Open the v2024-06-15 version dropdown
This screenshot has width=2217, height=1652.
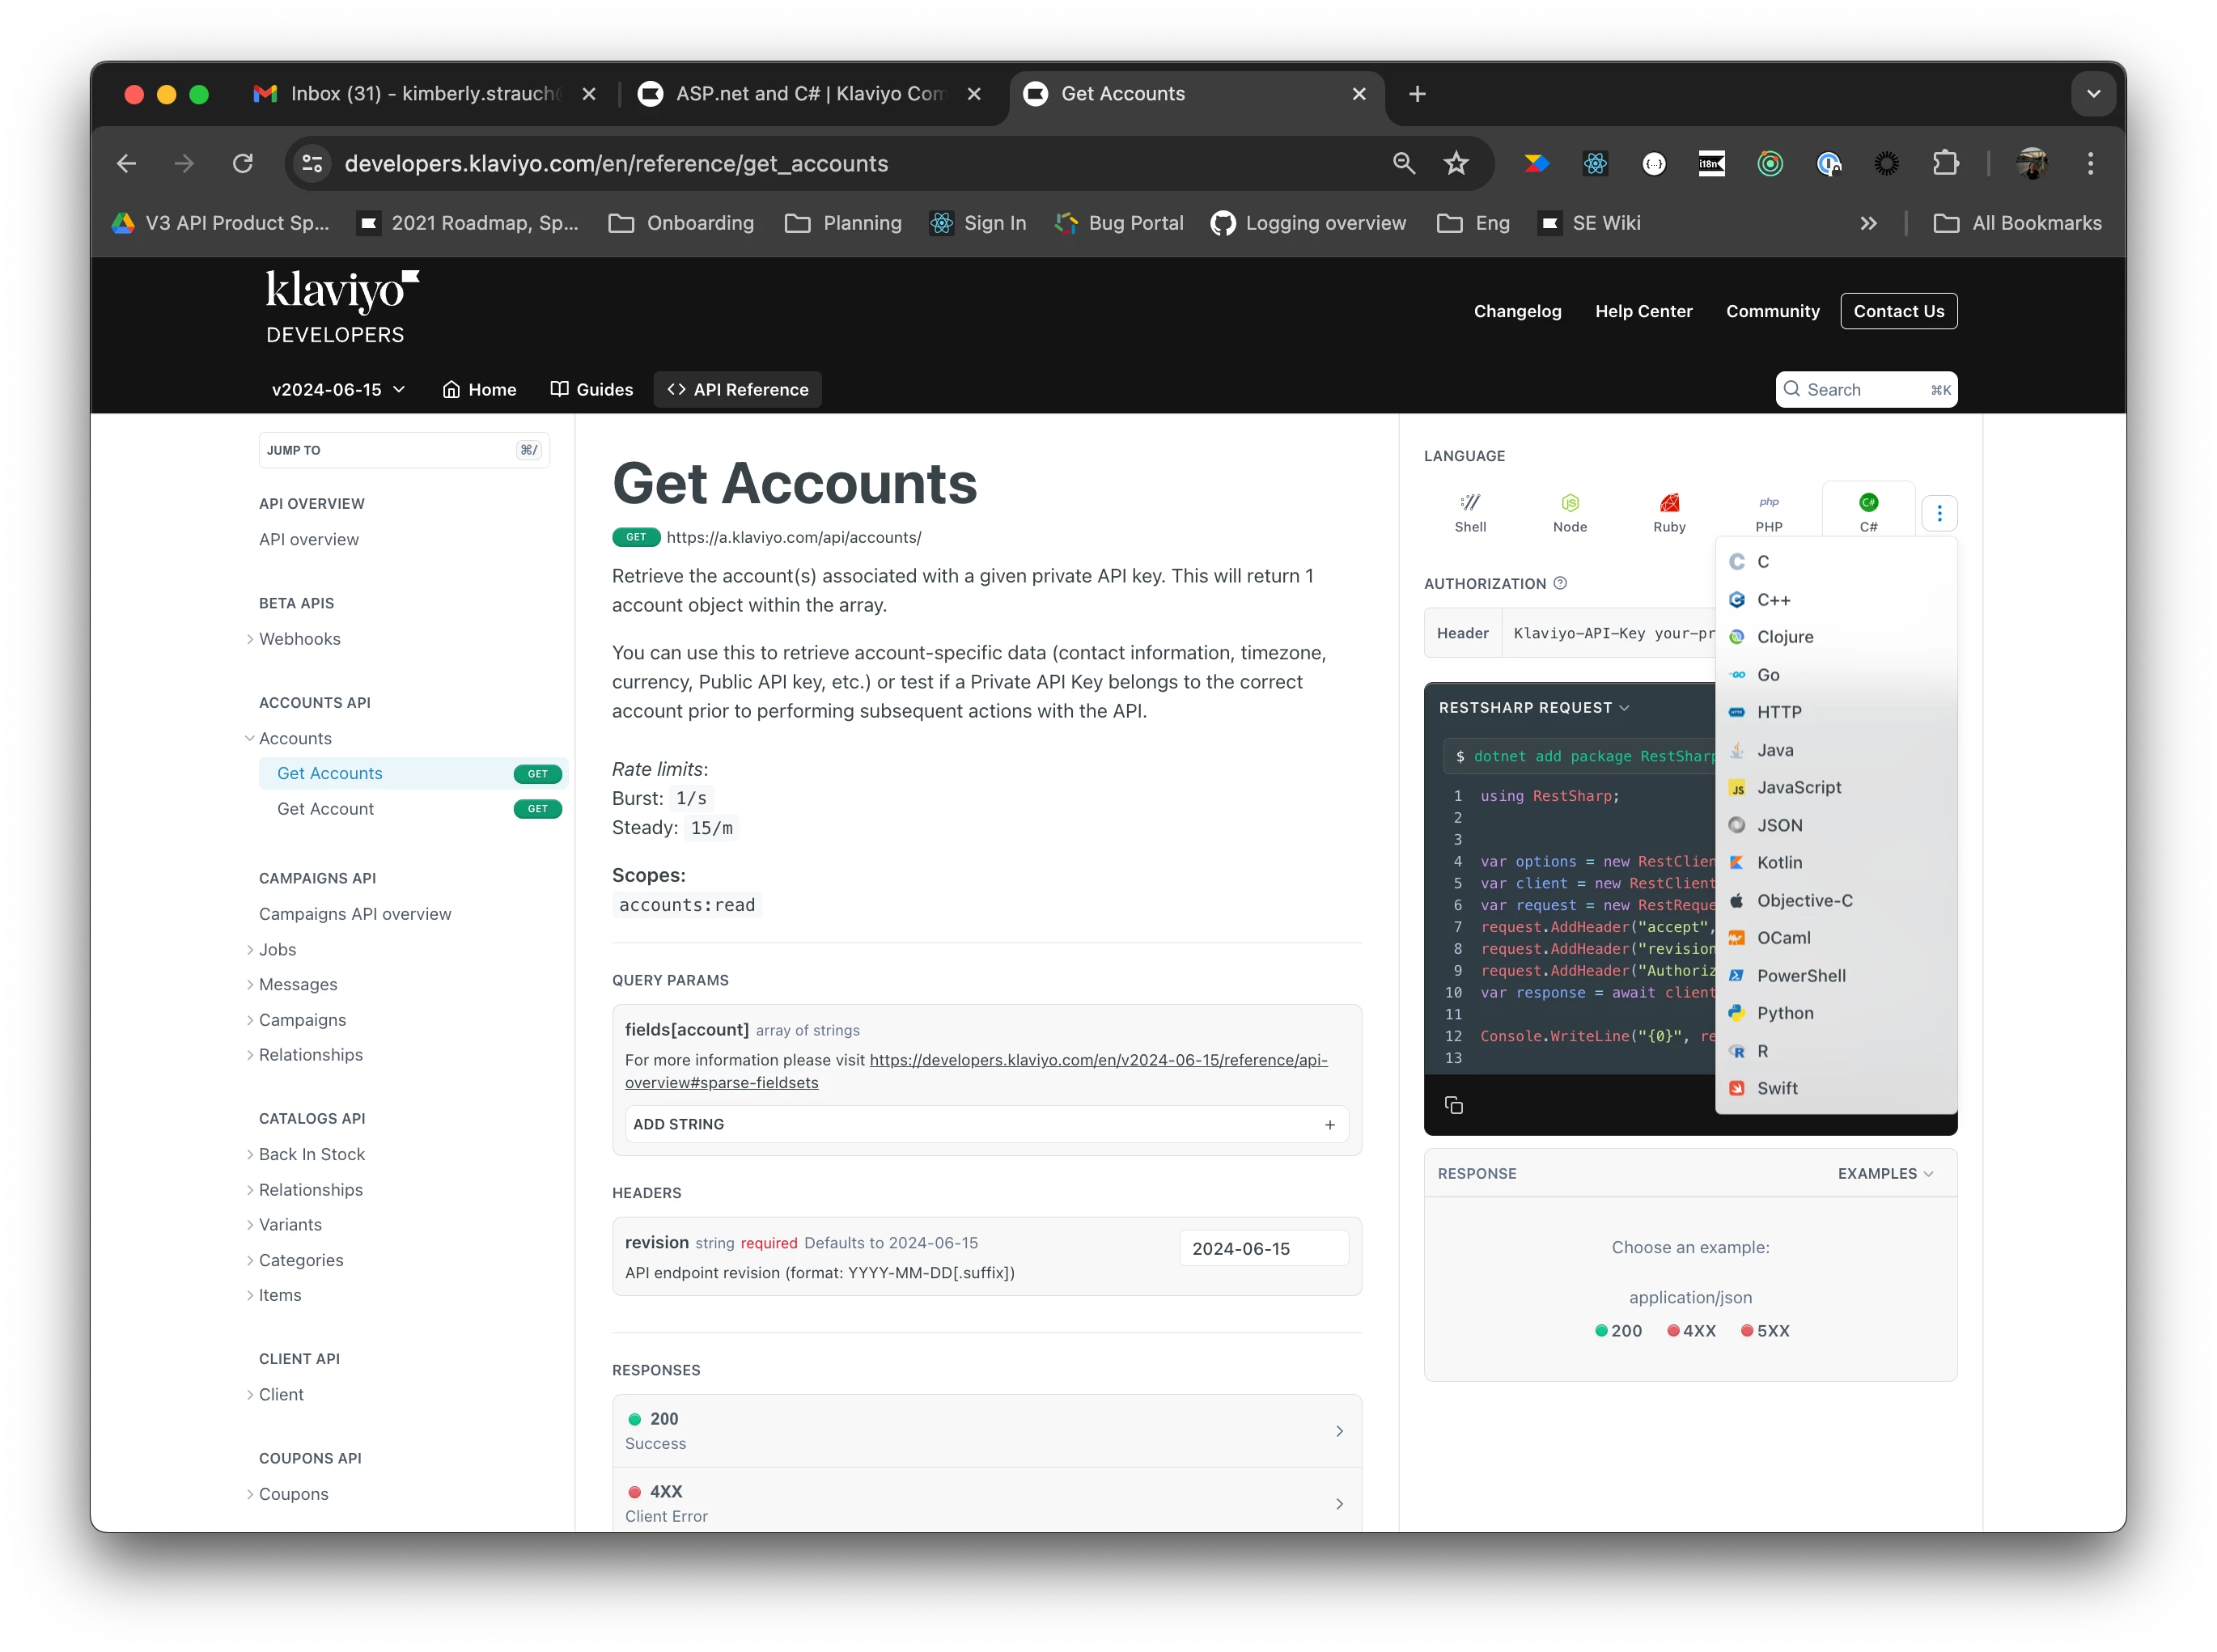338,389
